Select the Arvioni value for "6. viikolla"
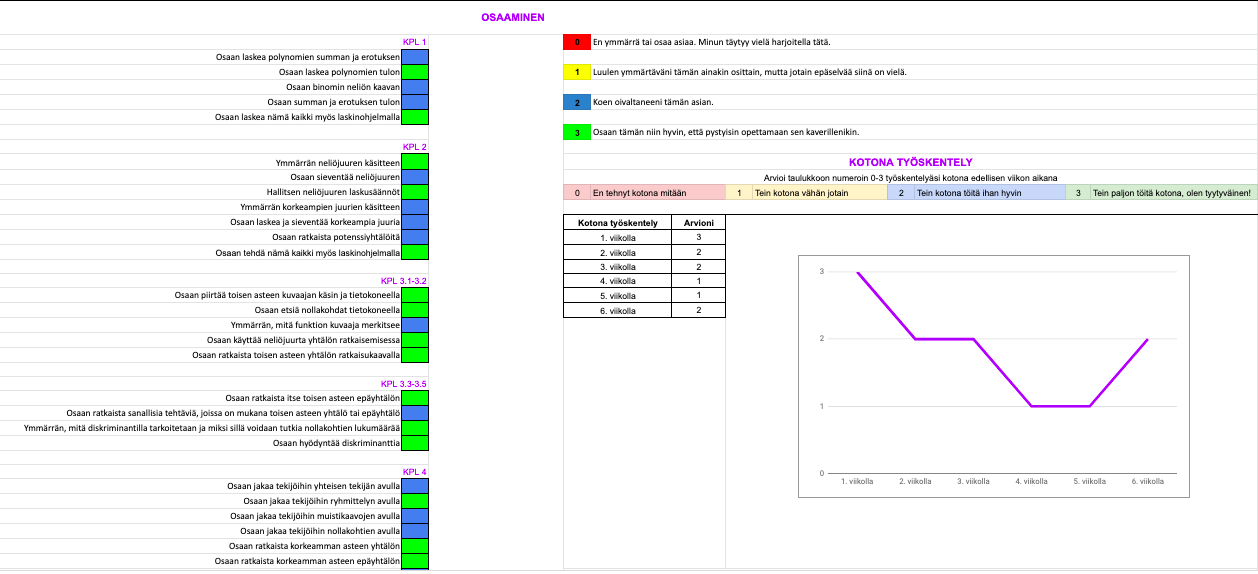The image size is (1258, 574). coord(698,311)
